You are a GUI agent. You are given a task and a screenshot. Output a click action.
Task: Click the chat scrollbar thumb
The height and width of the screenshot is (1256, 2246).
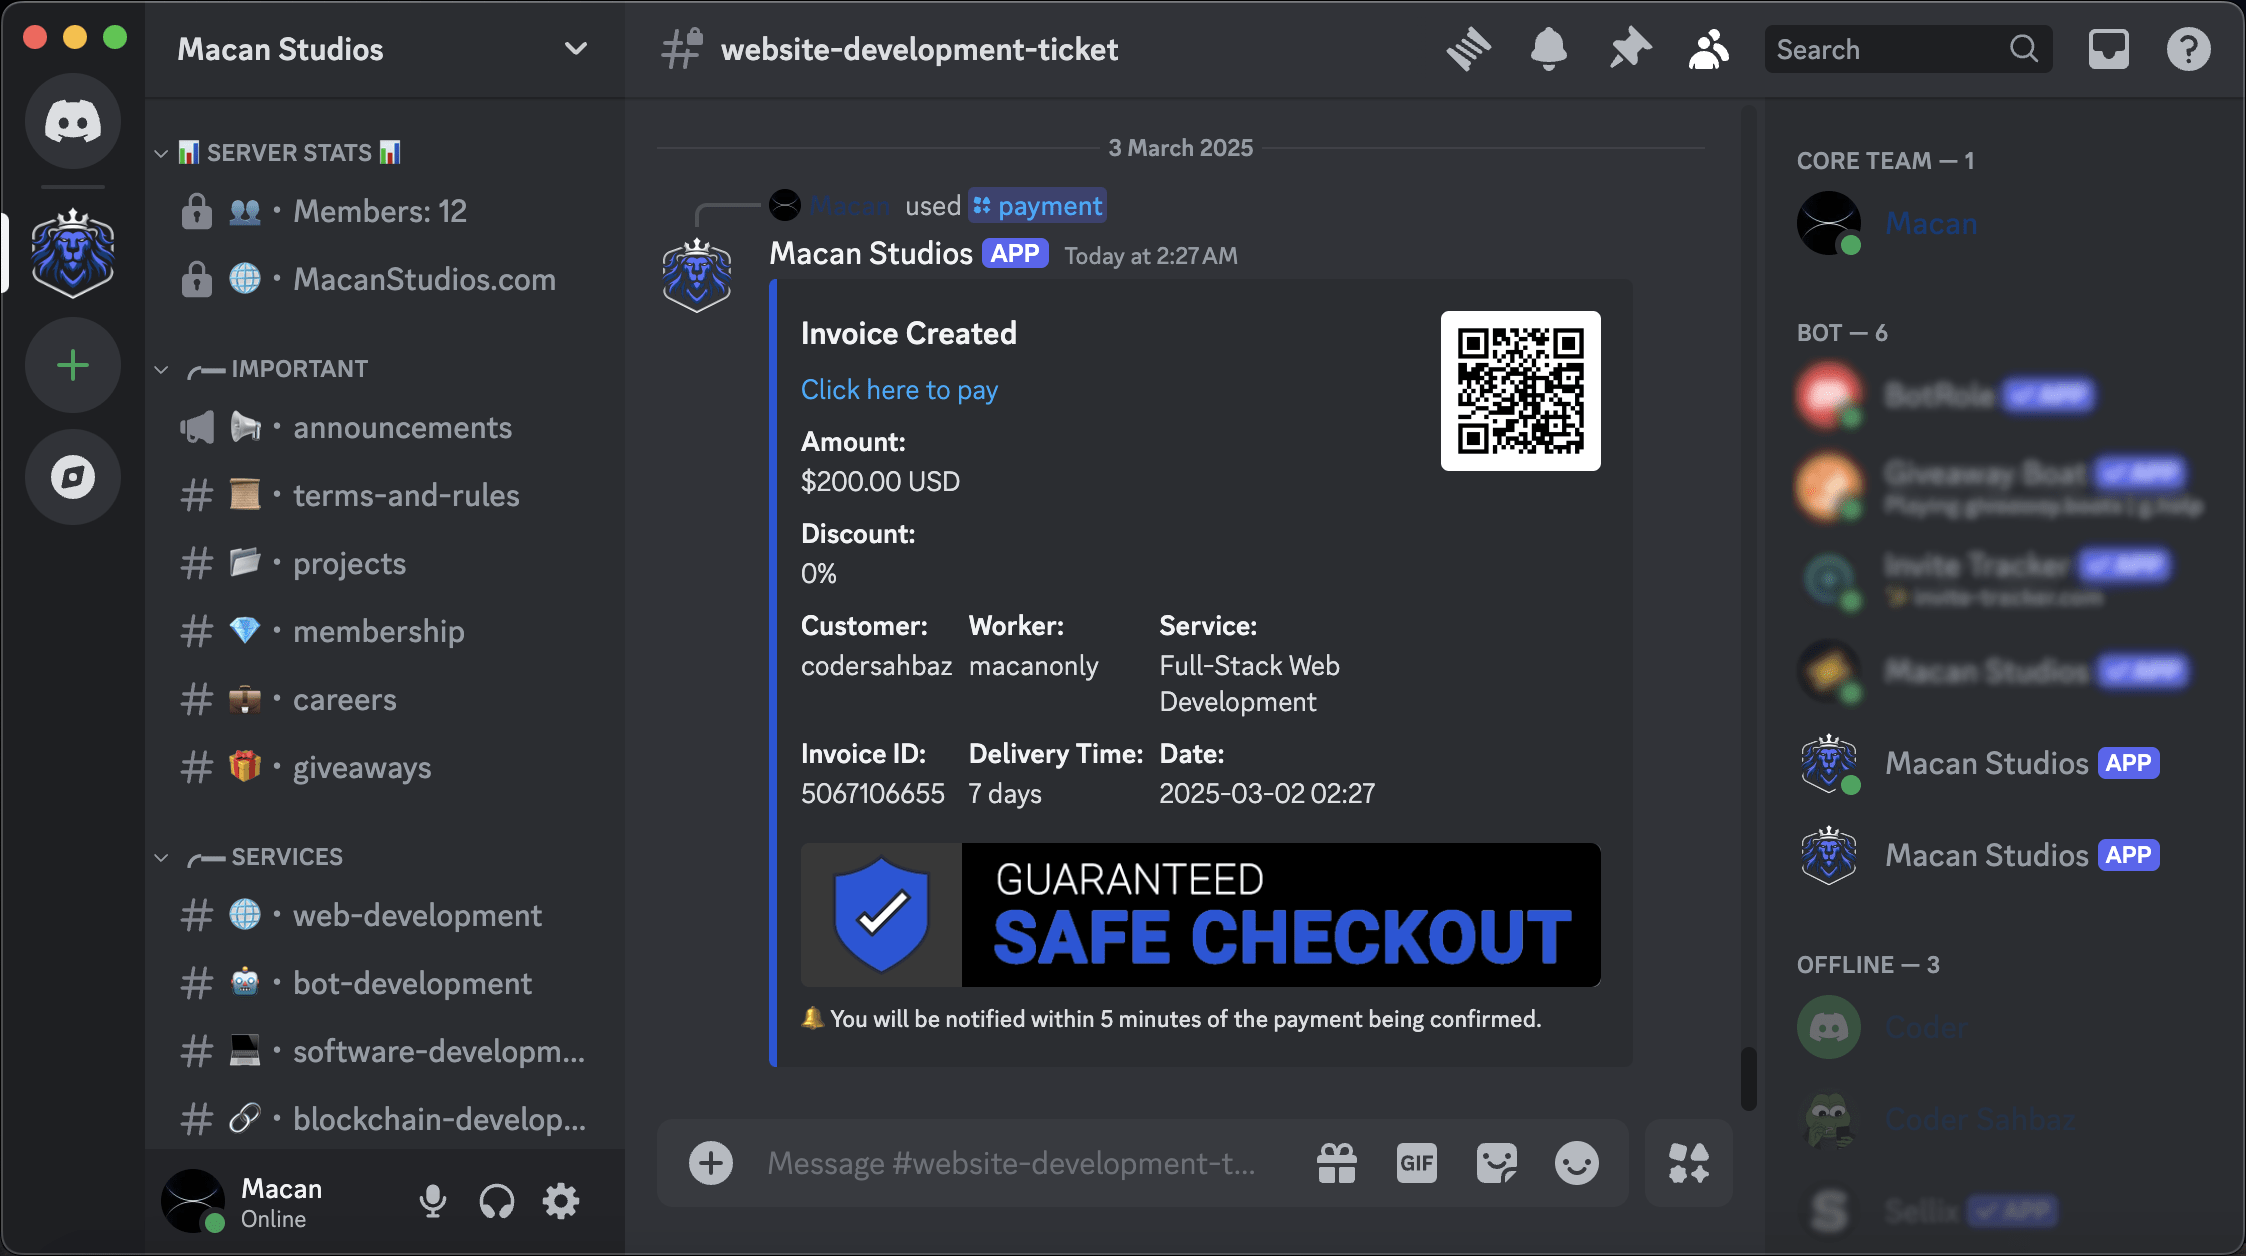[x=1748, y=1078]
